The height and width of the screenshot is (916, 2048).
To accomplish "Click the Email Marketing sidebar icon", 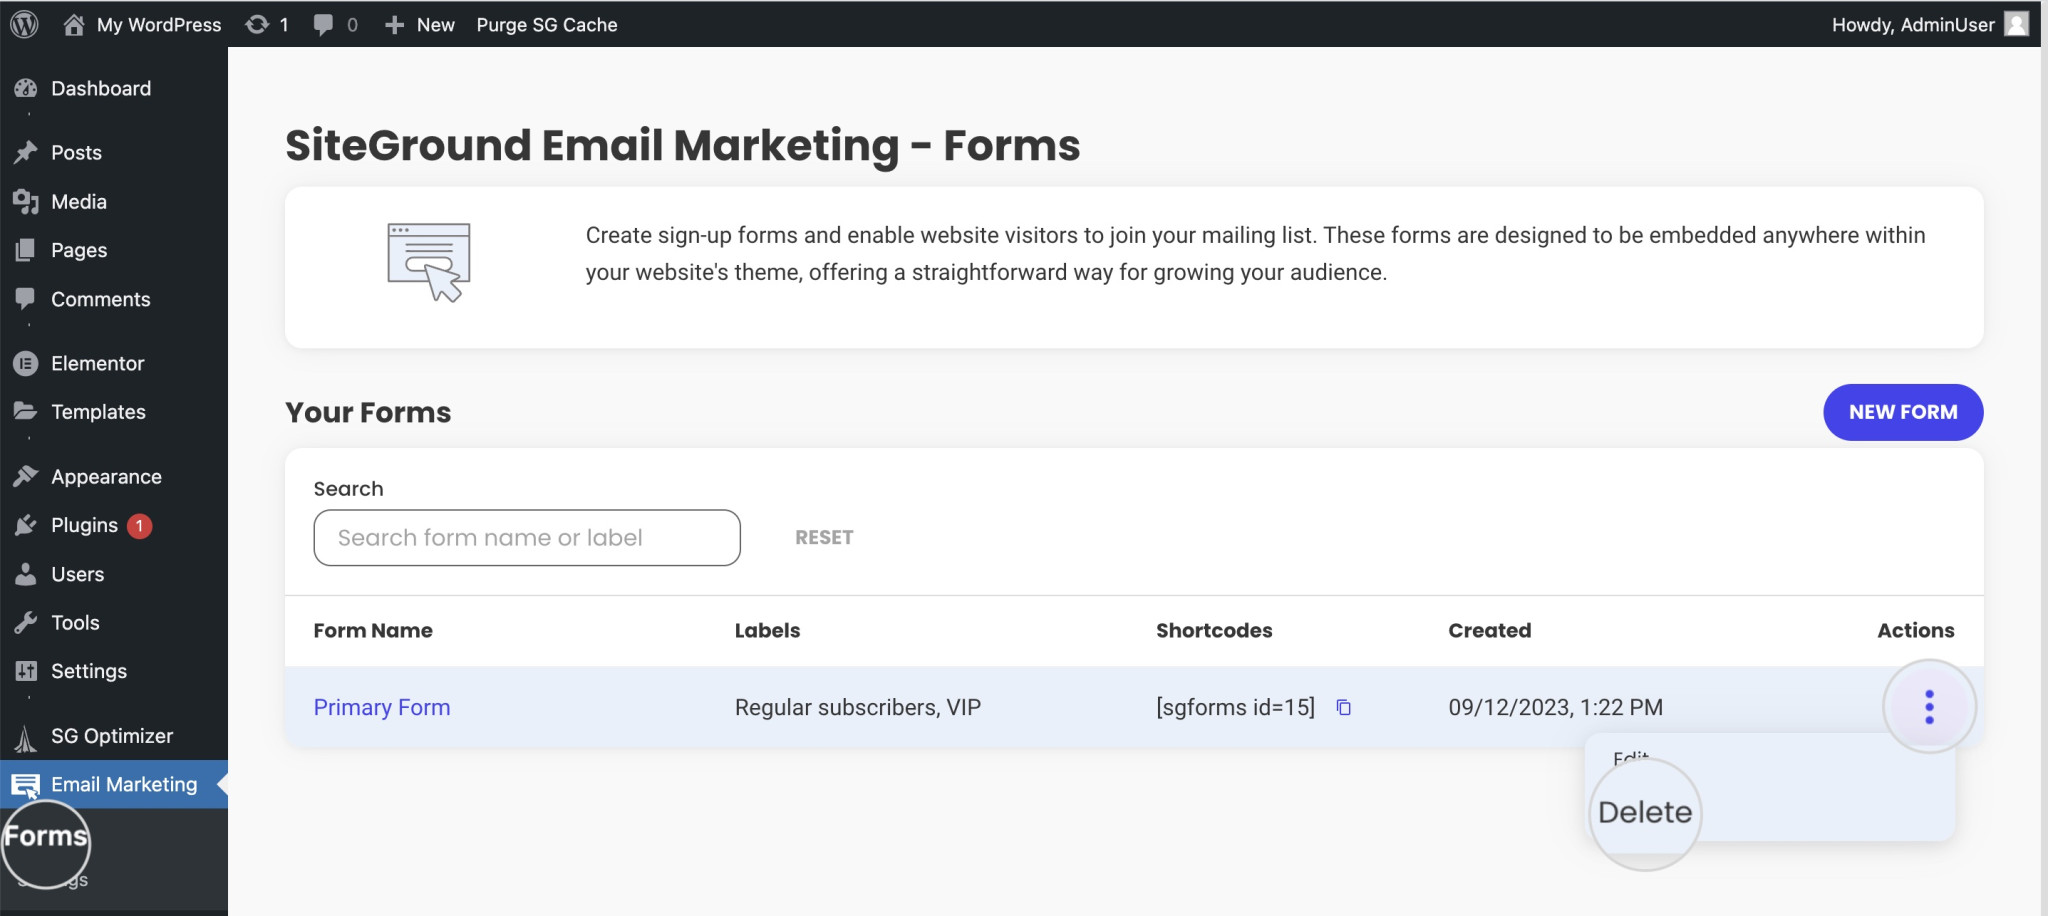I will click(x=26, y=786).
